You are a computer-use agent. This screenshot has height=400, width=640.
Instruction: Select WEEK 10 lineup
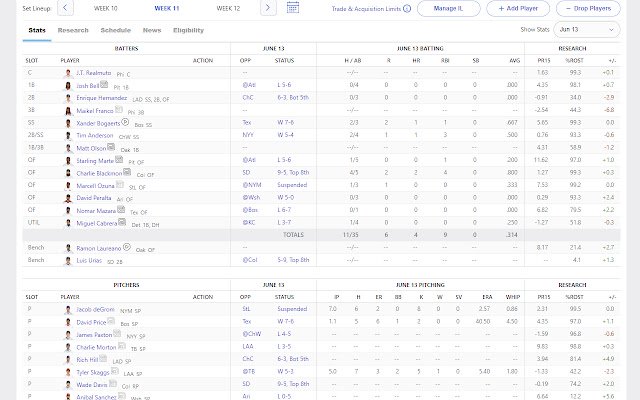pos(105,8)
